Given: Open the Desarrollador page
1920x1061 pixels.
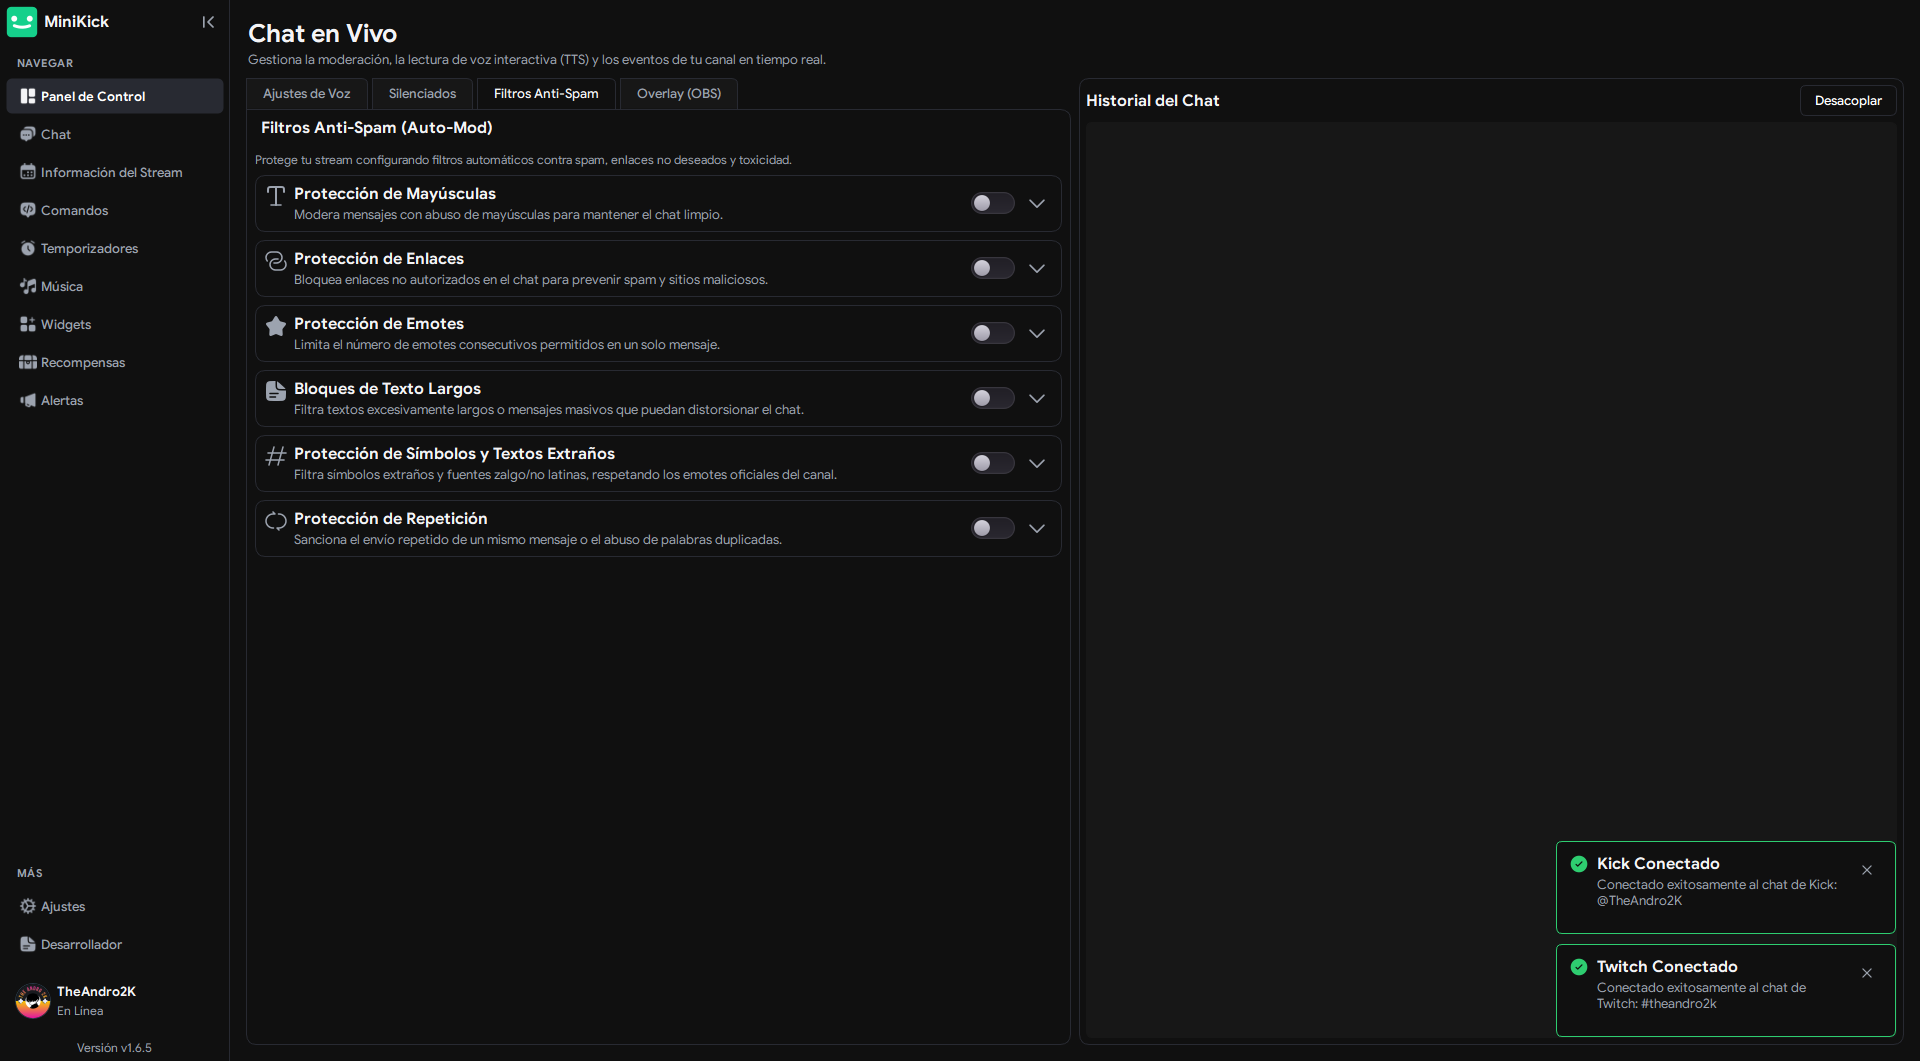Looking at the screenshot, I should 115,944.
